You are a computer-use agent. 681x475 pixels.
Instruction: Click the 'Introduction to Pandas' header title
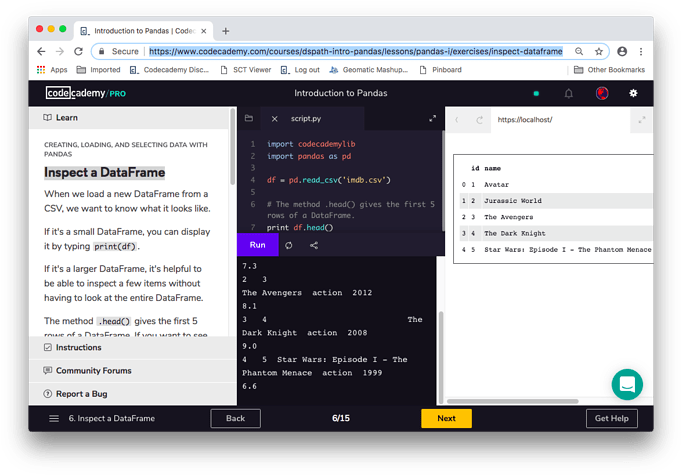(340, 93)
